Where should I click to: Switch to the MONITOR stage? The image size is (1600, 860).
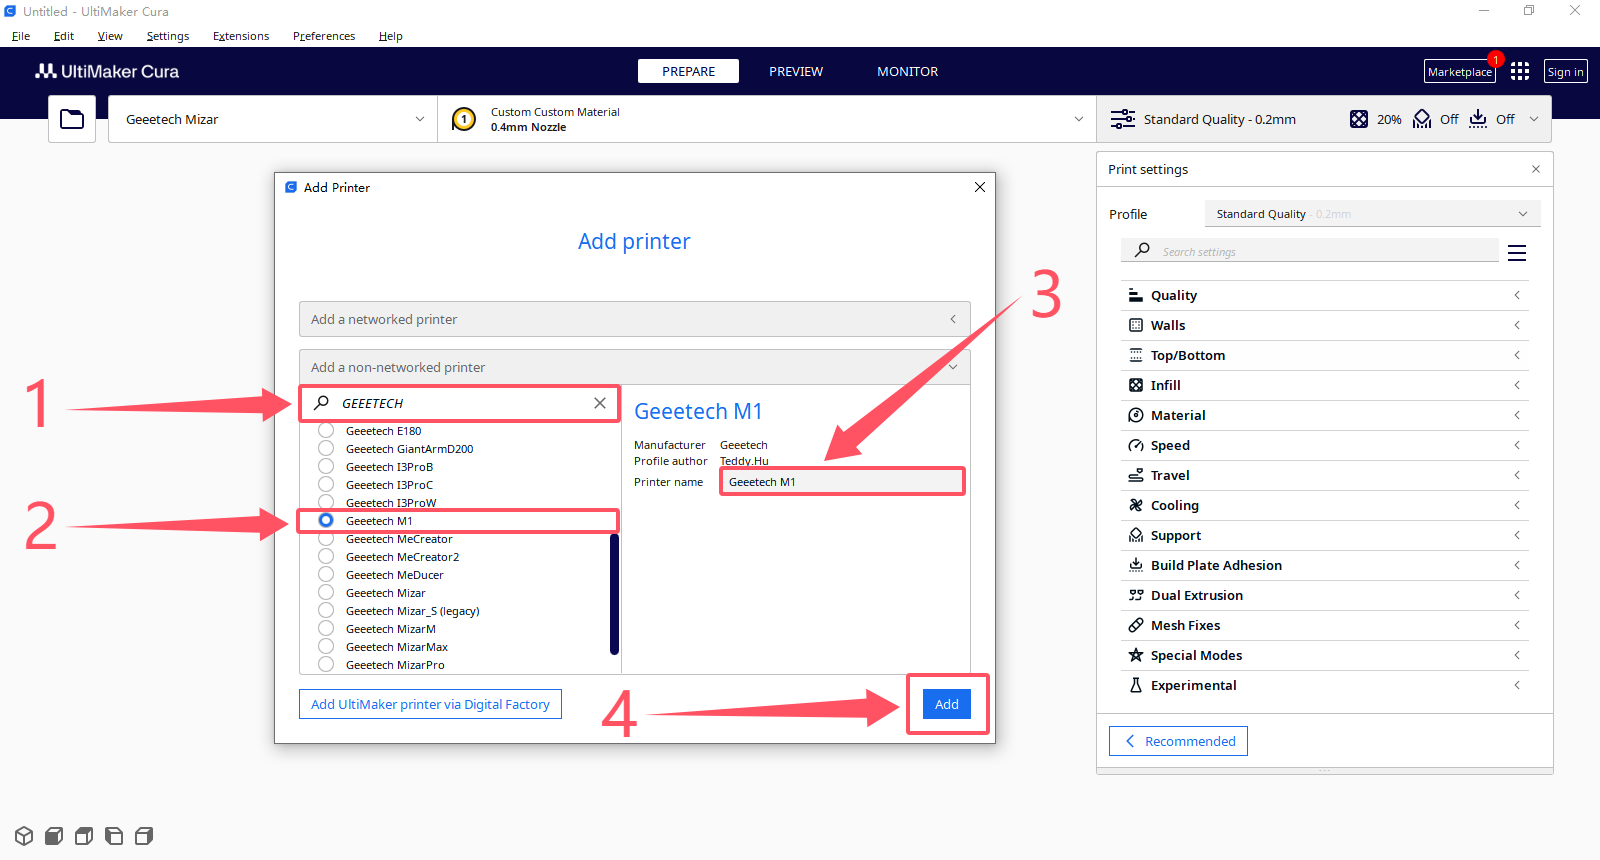908,71
